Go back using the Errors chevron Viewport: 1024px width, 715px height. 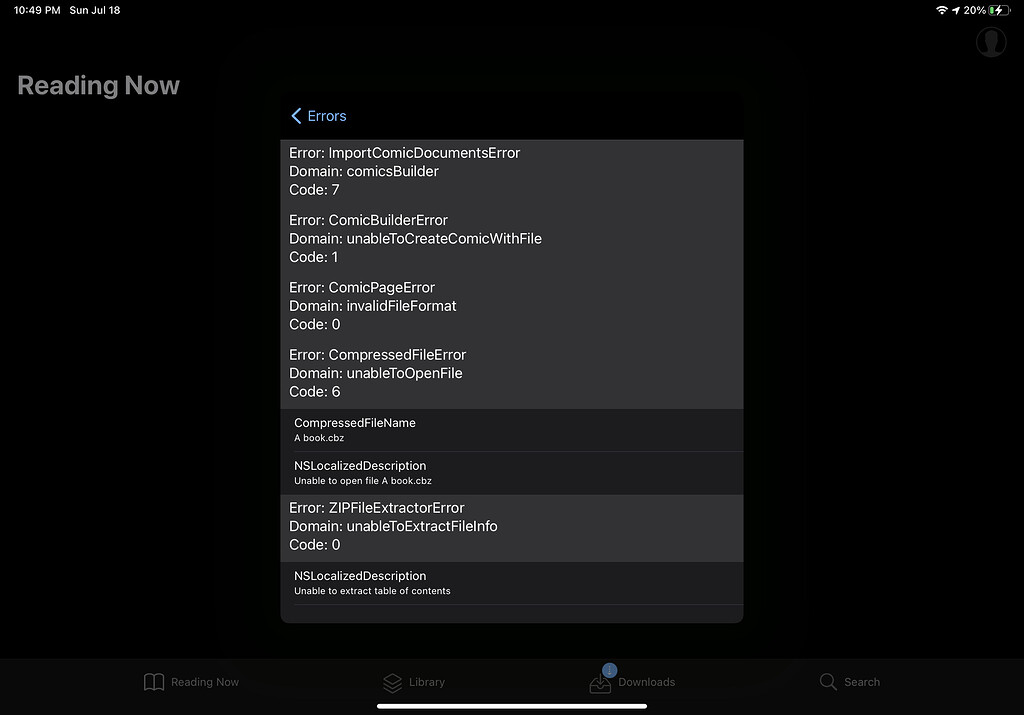click(x=296, y=116)
